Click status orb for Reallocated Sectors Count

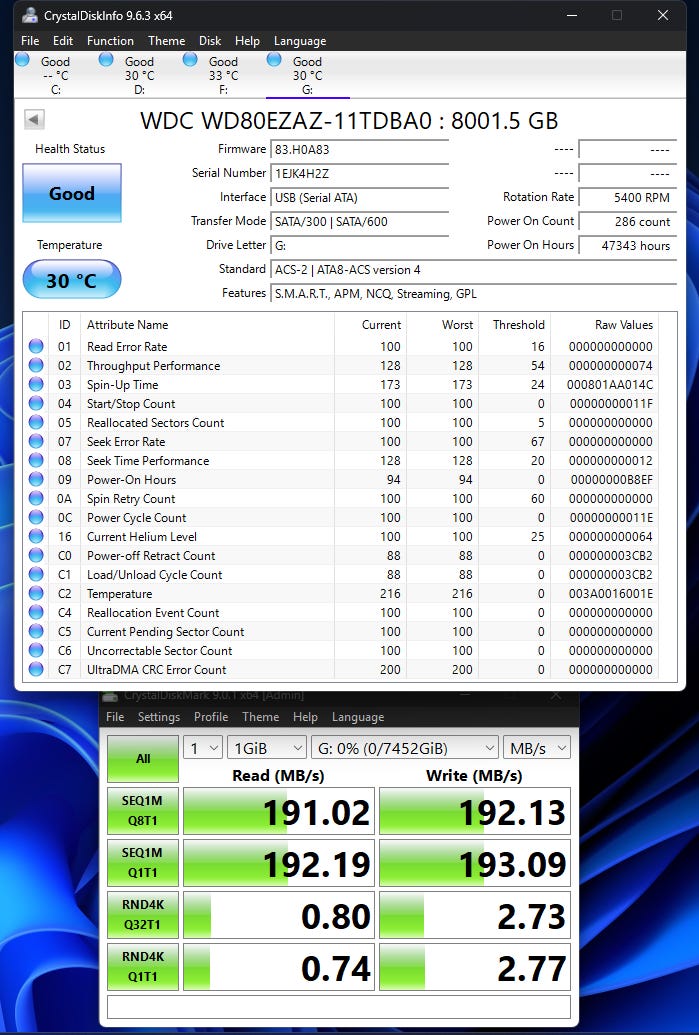(36, 422)
